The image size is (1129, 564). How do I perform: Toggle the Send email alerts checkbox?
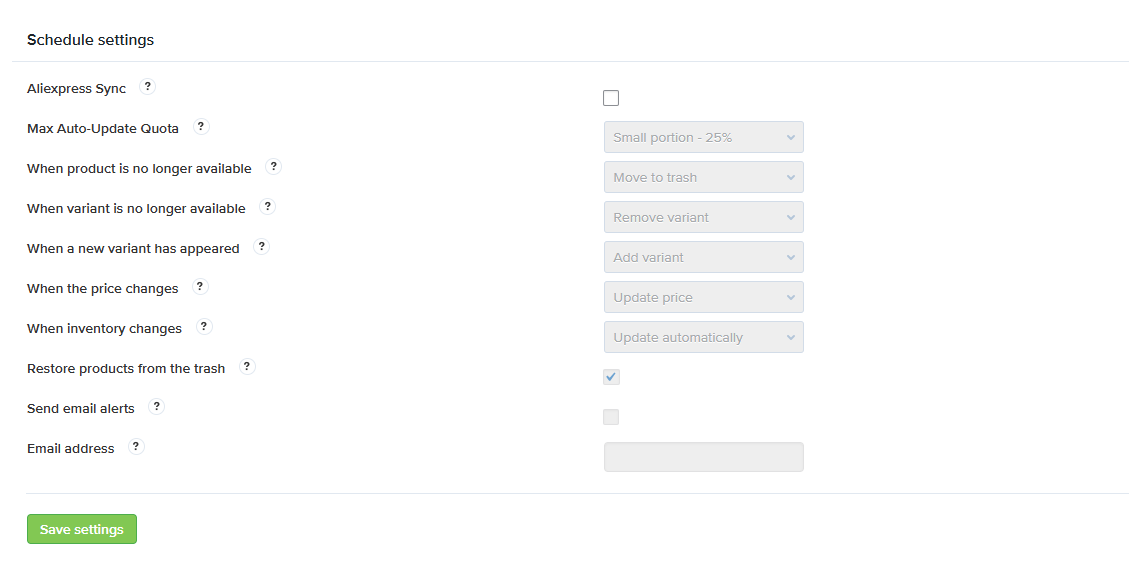click(611, 417)
